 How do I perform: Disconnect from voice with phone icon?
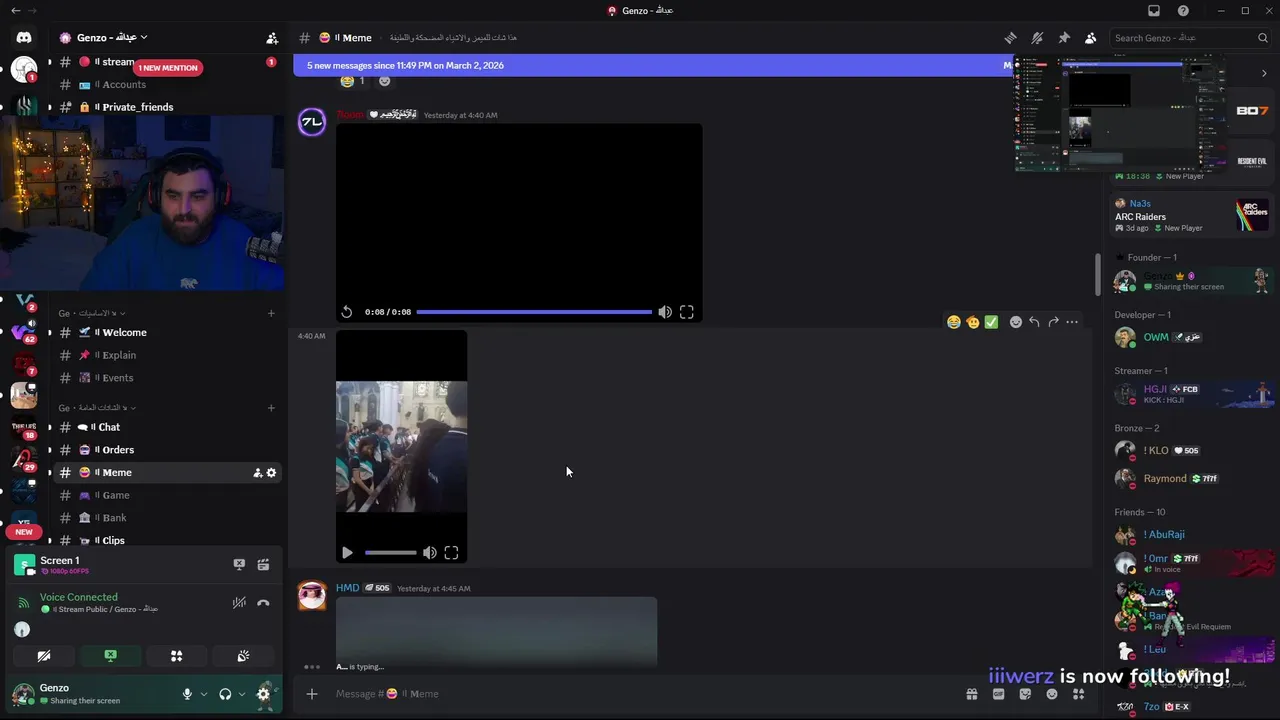[263, 602]
